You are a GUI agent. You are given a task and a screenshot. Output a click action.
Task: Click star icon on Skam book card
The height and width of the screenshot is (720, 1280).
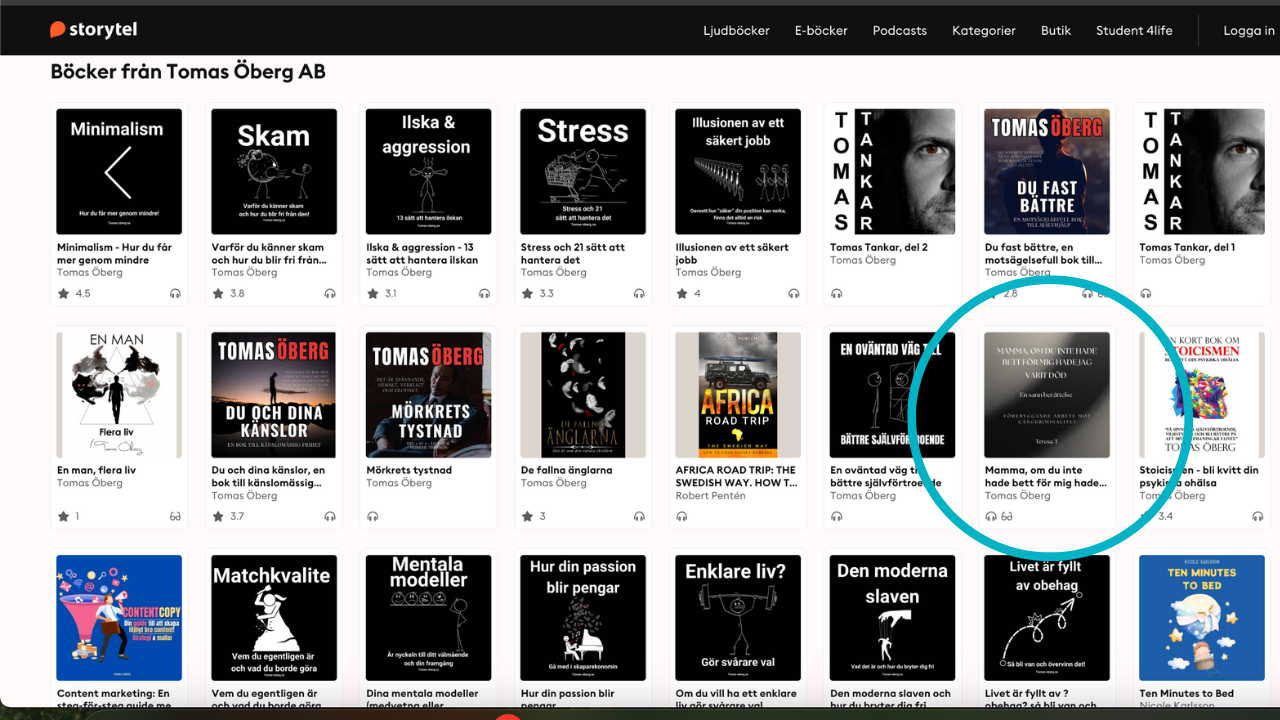(218, 294)
